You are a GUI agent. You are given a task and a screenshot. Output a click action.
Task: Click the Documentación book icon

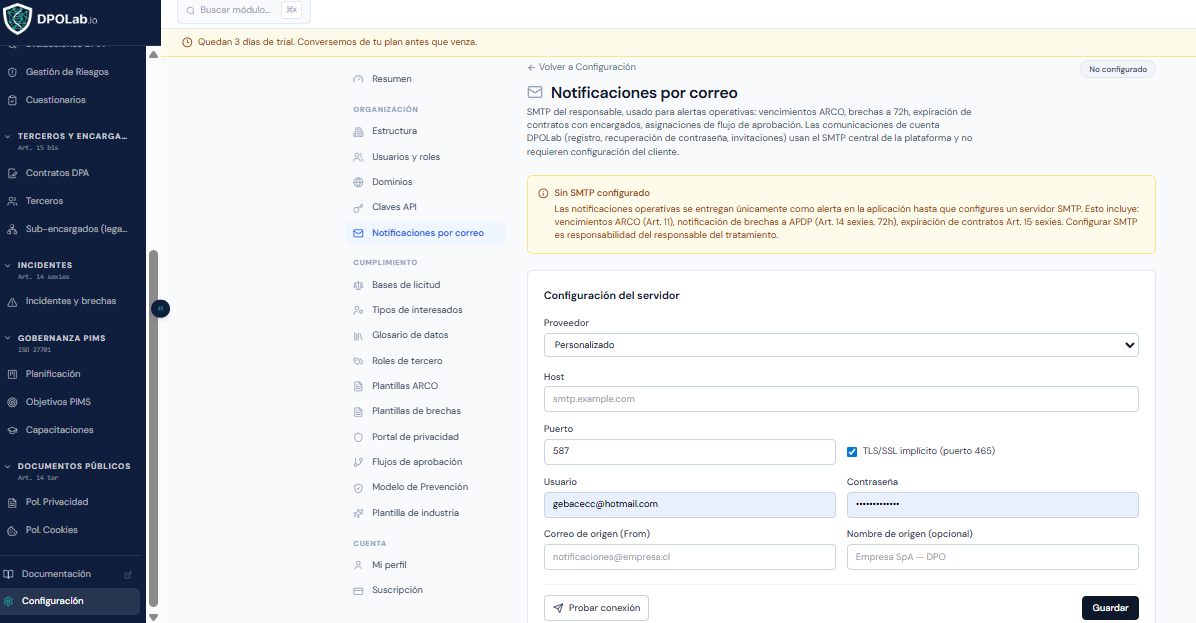pyautogui.click(x=8, y=574)
